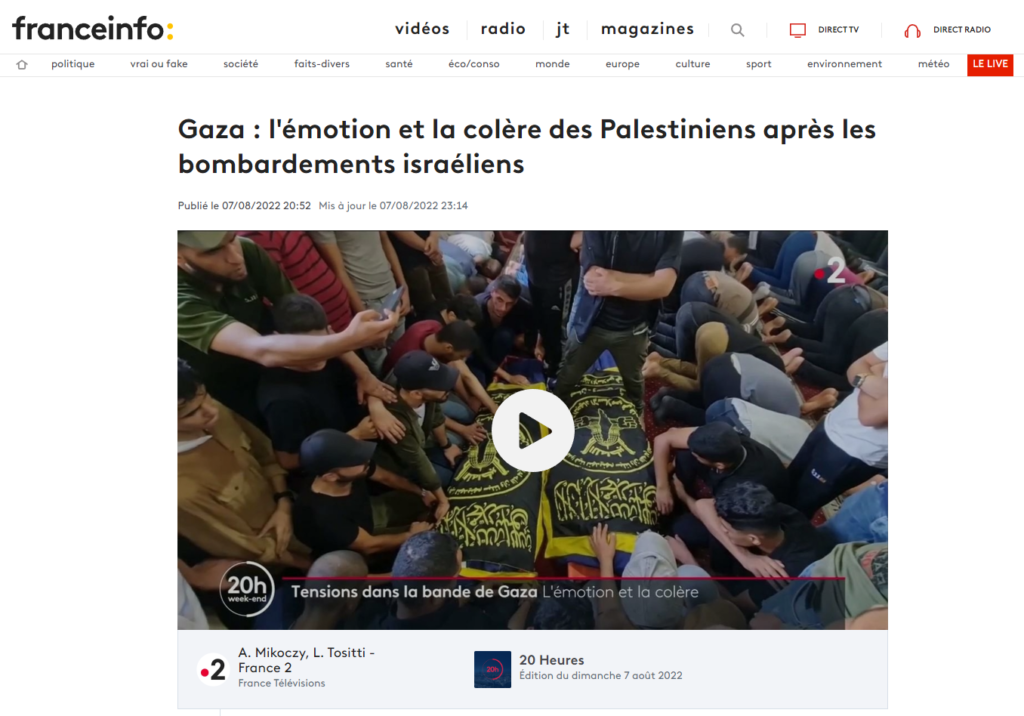Go to home via house icon
This screenshot has width=1024, height=716.
click(x=22, y=64)
